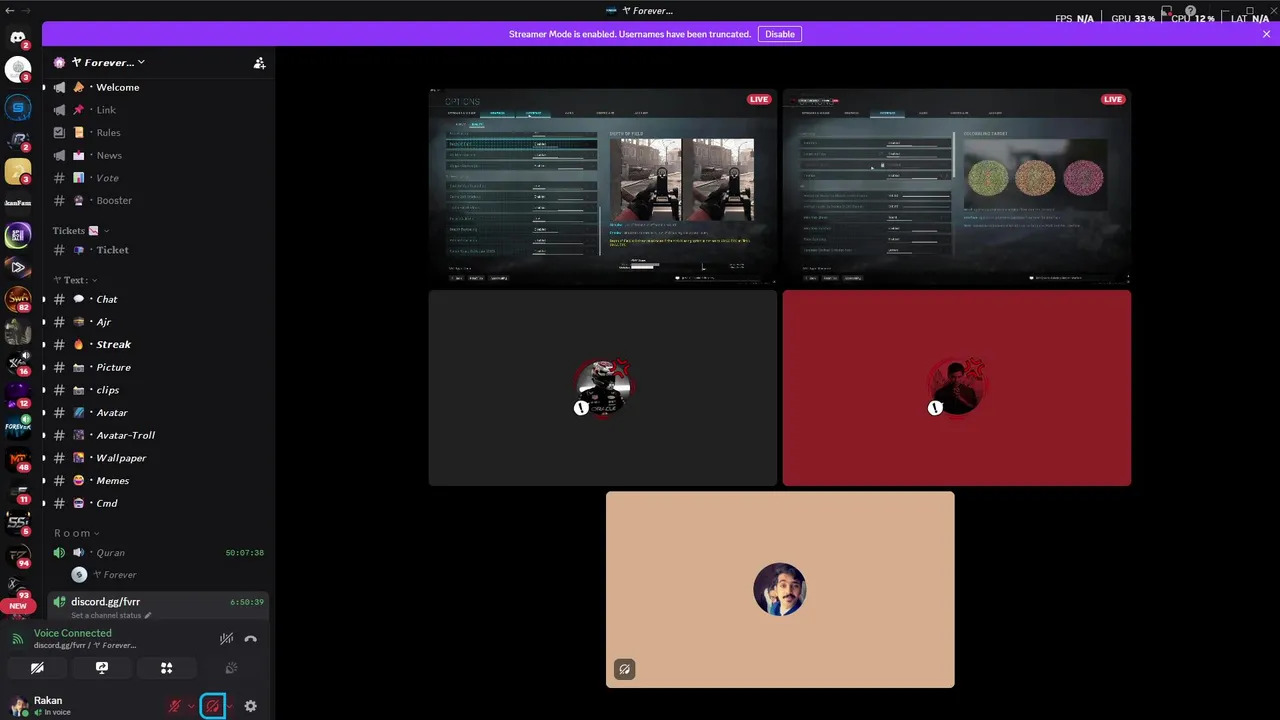
Task: Open server icon with 48 badge
Action: pos(18,460)
